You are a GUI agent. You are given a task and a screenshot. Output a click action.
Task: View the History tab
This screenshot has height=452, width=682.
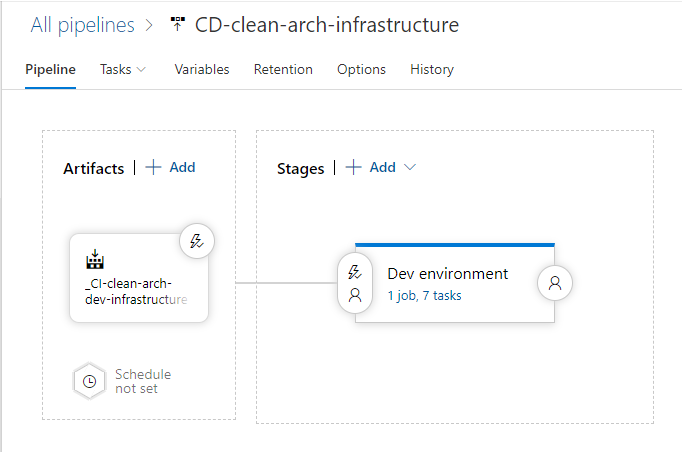(432, 70)
